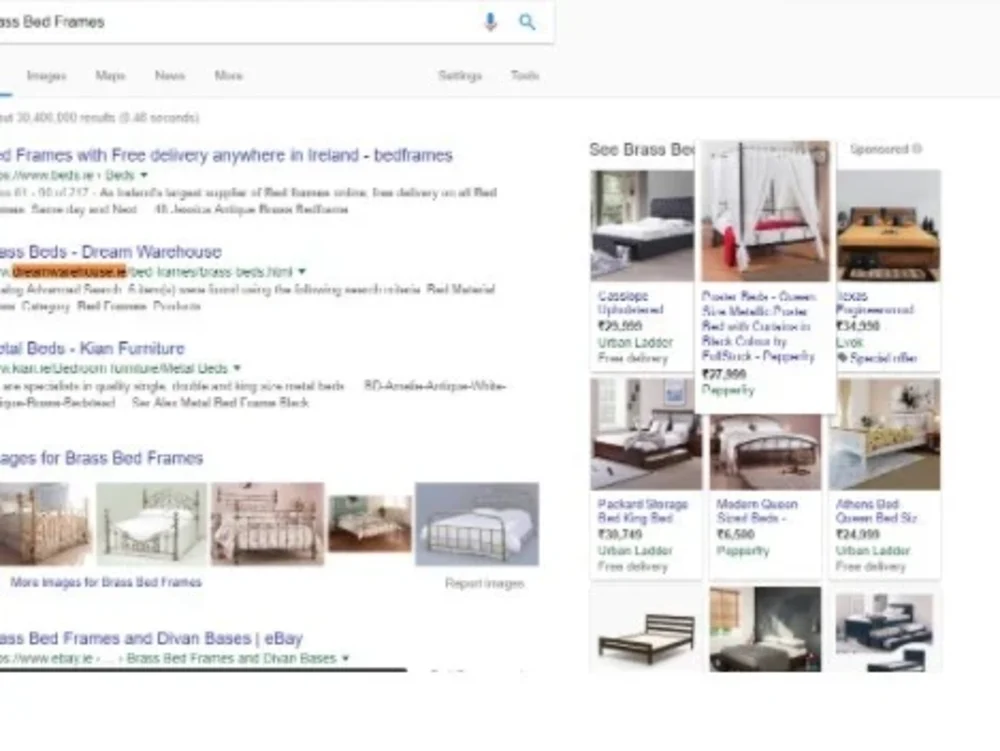Screen dimensions: 1000x751
Task: Open the Brass Beds - Dream Warehouse result
Action: pos(111,252)
